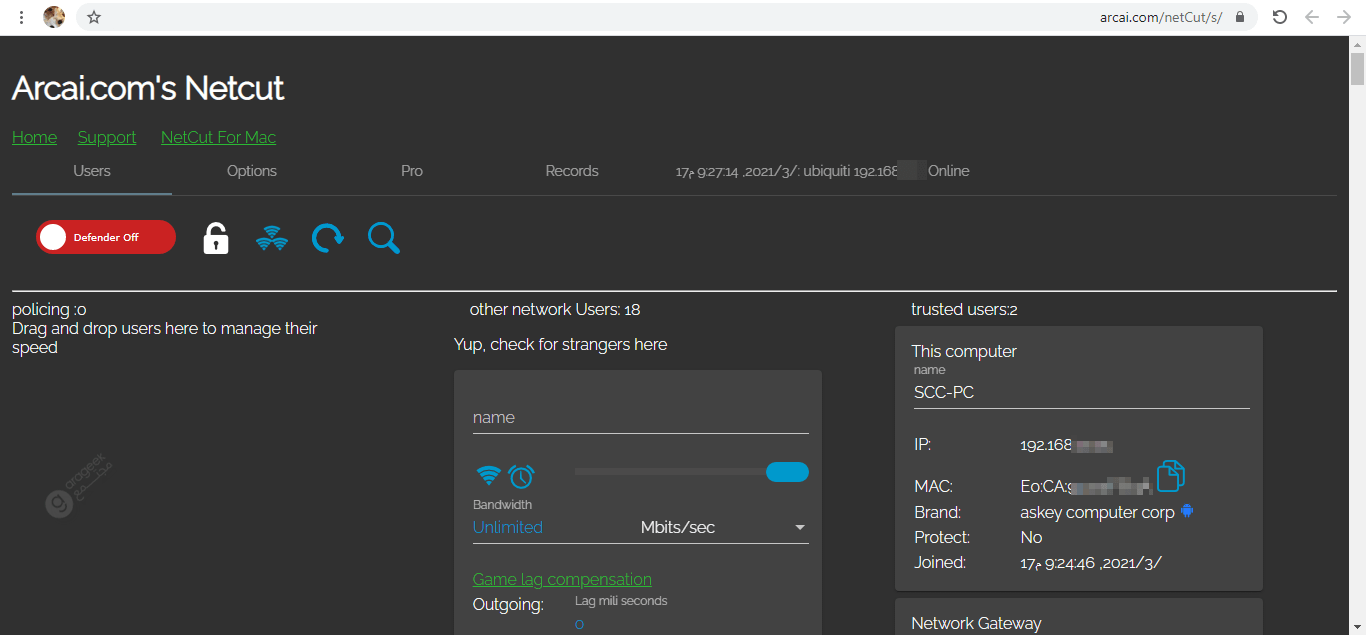Open the Mbits/sec unit dropdown
Viewport: 1366px width, 635px height.
point(724,528)
